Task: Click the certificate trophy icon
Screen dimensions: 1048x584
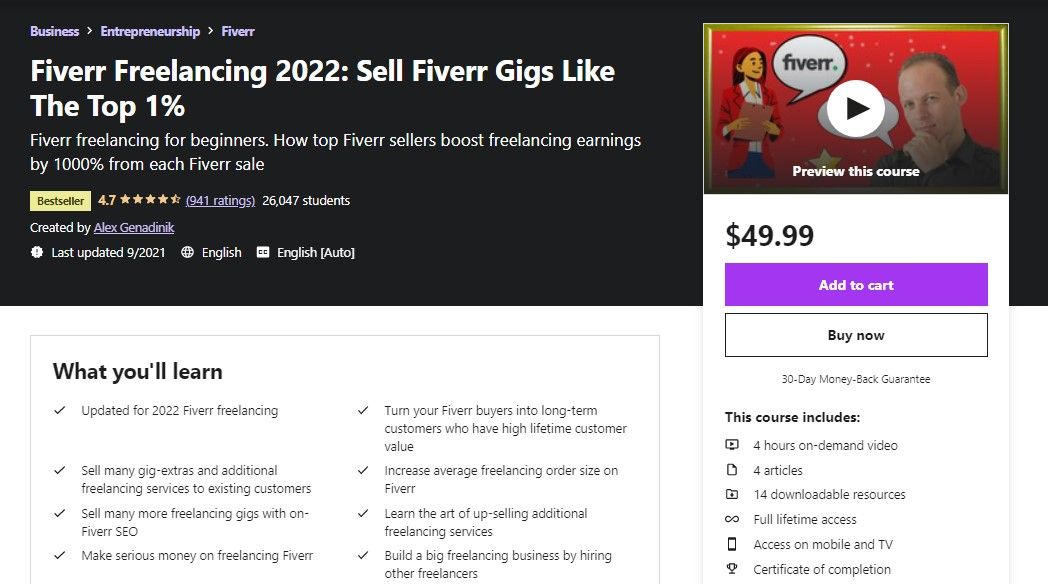Action: [732, 570]
